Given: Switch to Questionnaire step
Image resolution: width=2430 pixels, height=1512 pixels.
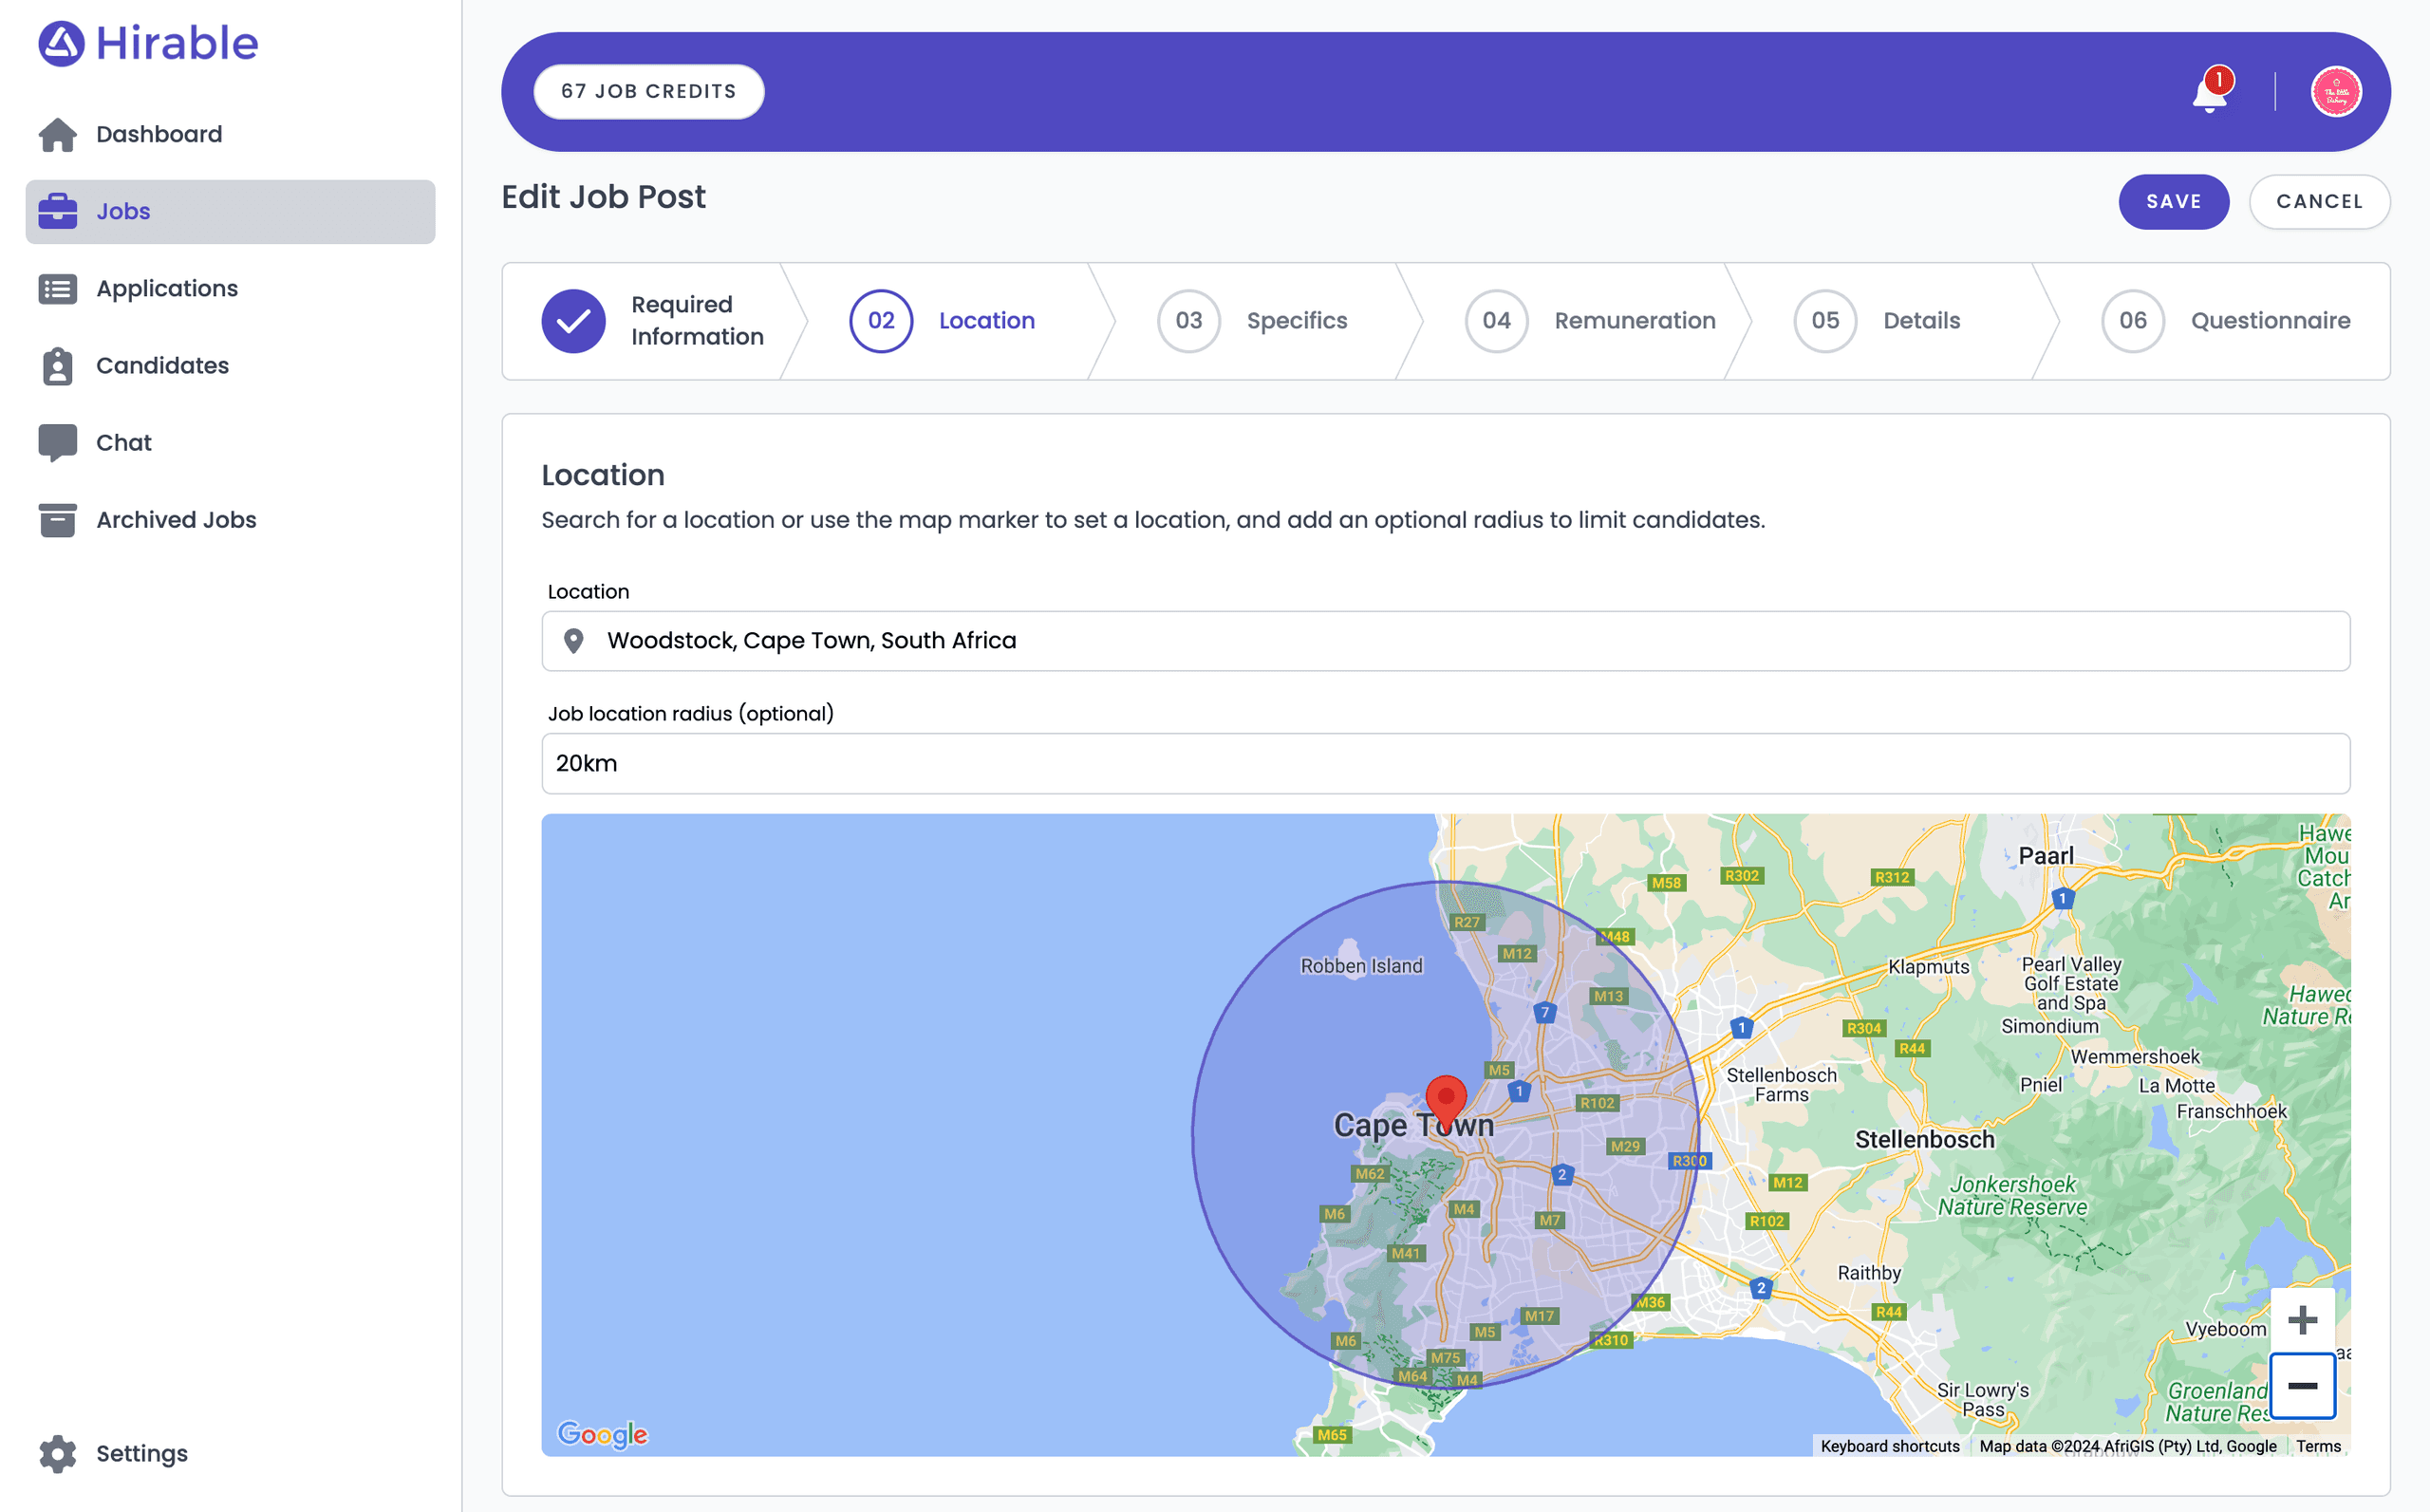Looking at the screenshot, I should click(x=2270, y=321).
